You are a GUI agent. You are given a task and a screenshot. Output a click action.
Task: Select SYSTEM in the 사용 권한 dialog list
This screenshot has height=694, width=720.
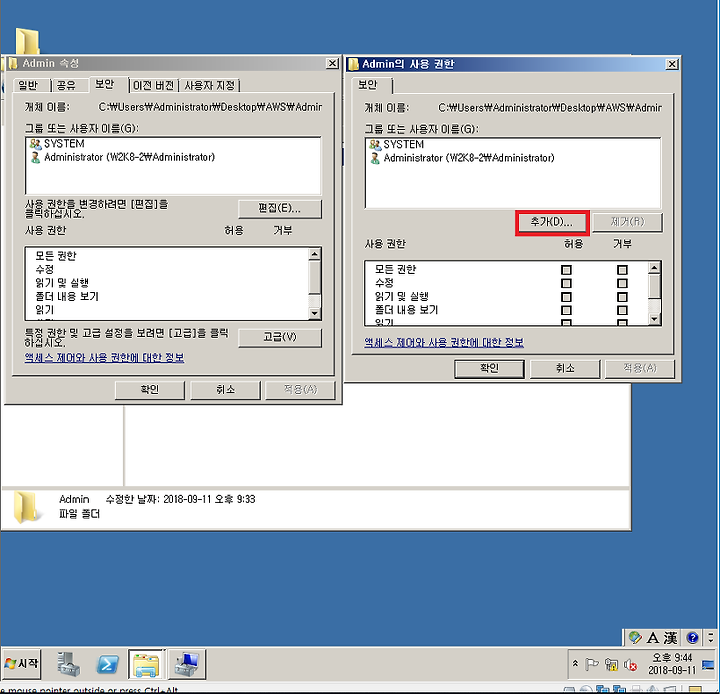point(397,145)
